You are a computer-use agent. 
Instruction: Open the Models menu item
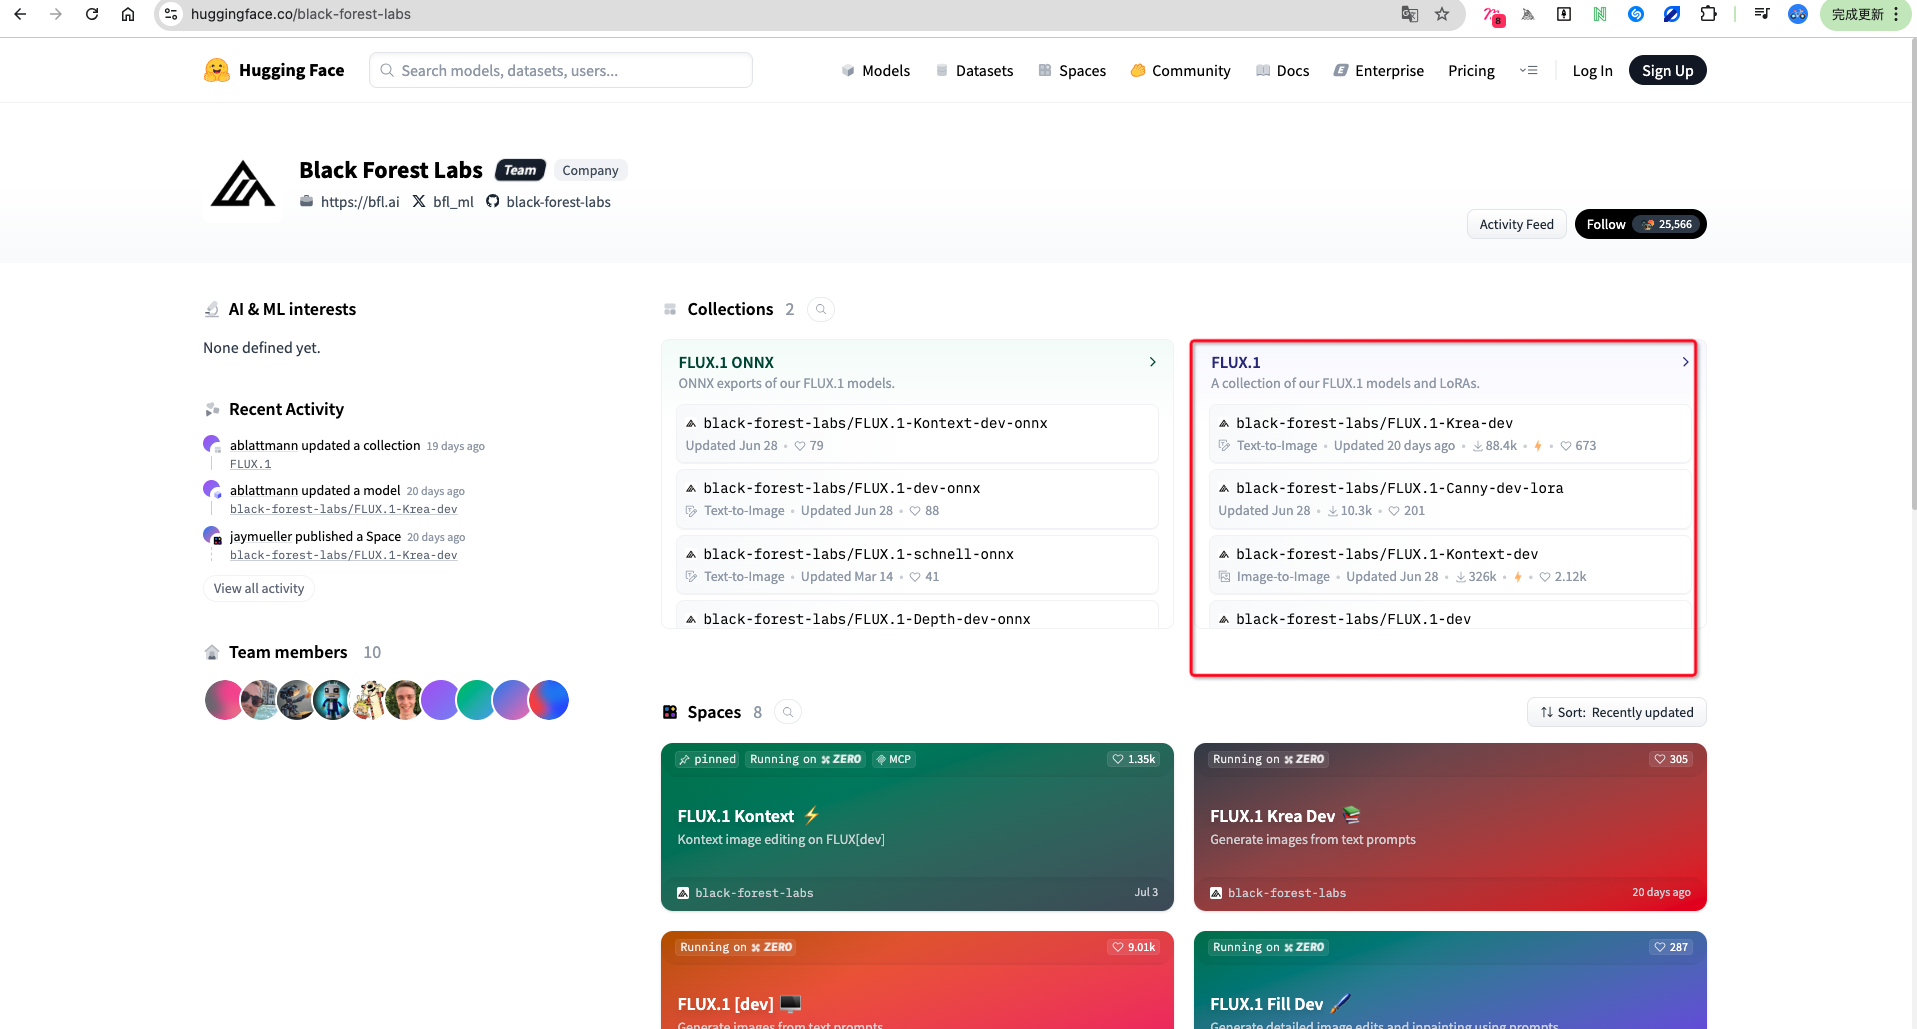point(876,70)
